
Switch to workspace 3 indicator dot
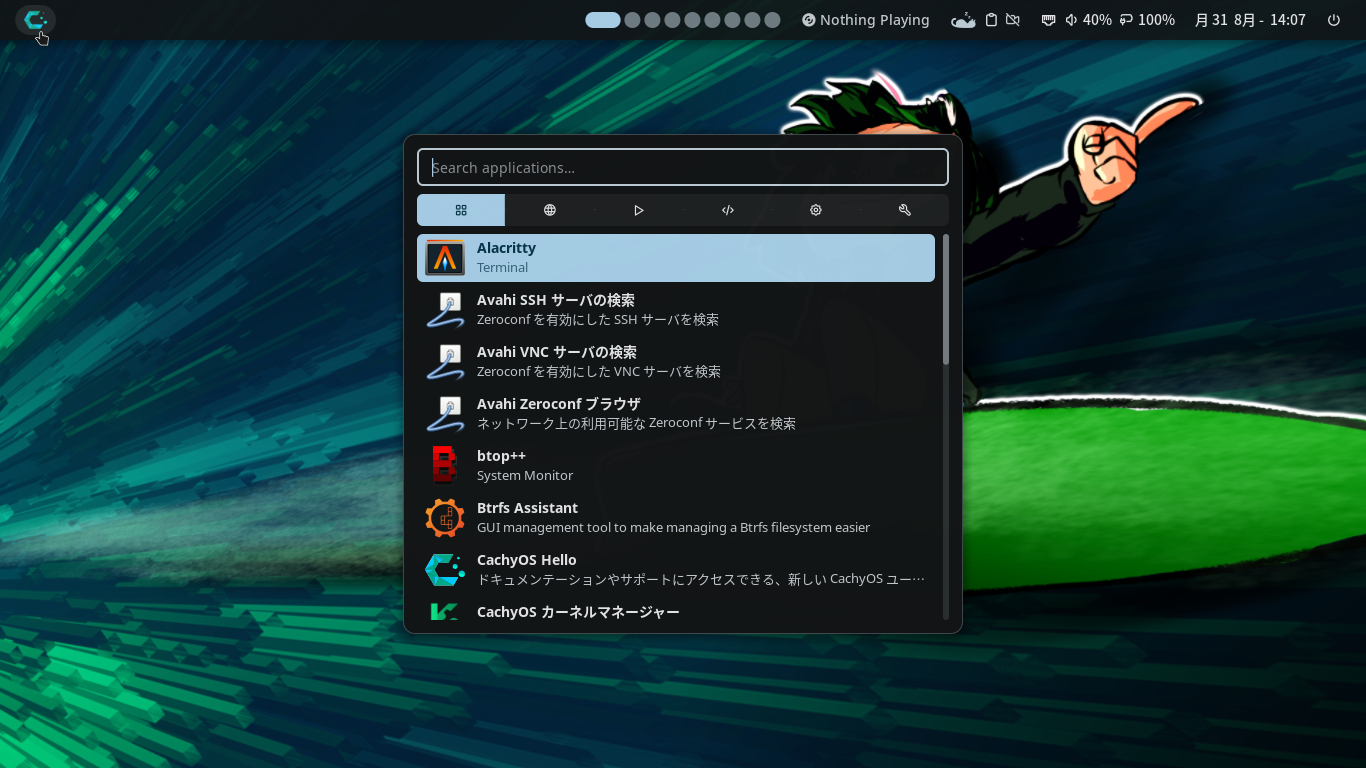coord(652,20)
